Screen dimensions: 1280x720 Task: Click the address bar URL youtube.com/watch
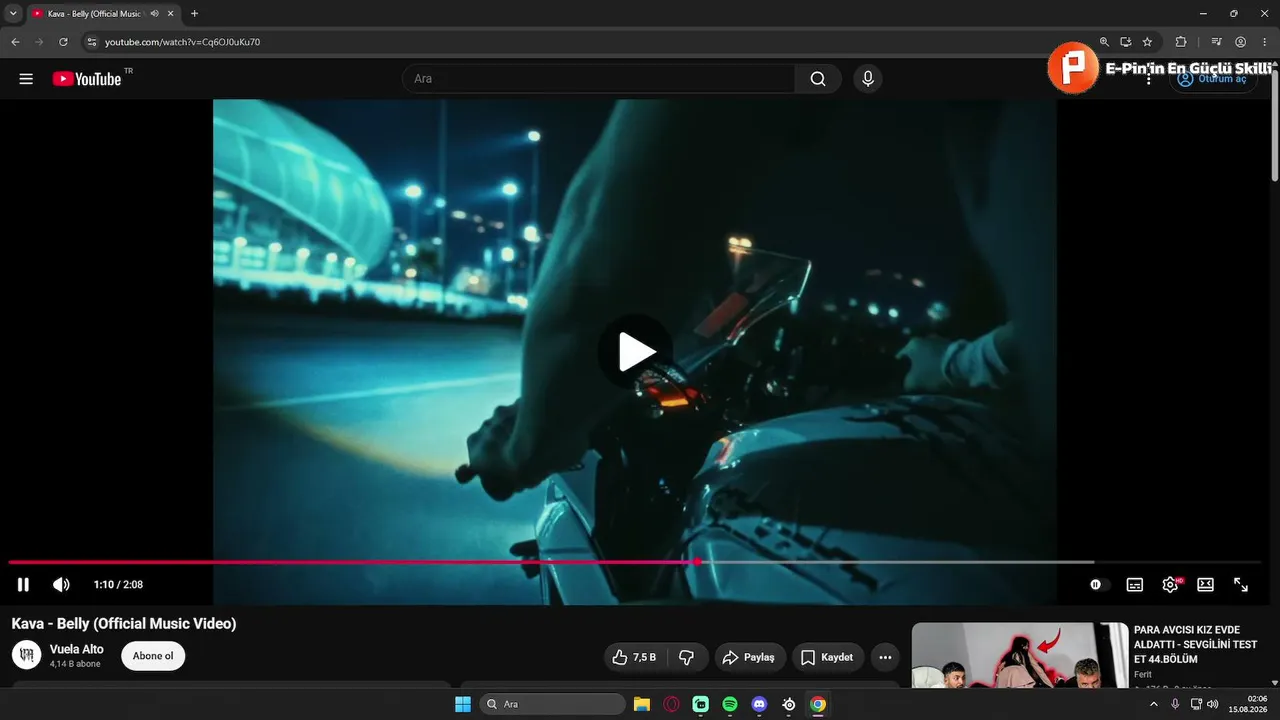pos(182,42)
